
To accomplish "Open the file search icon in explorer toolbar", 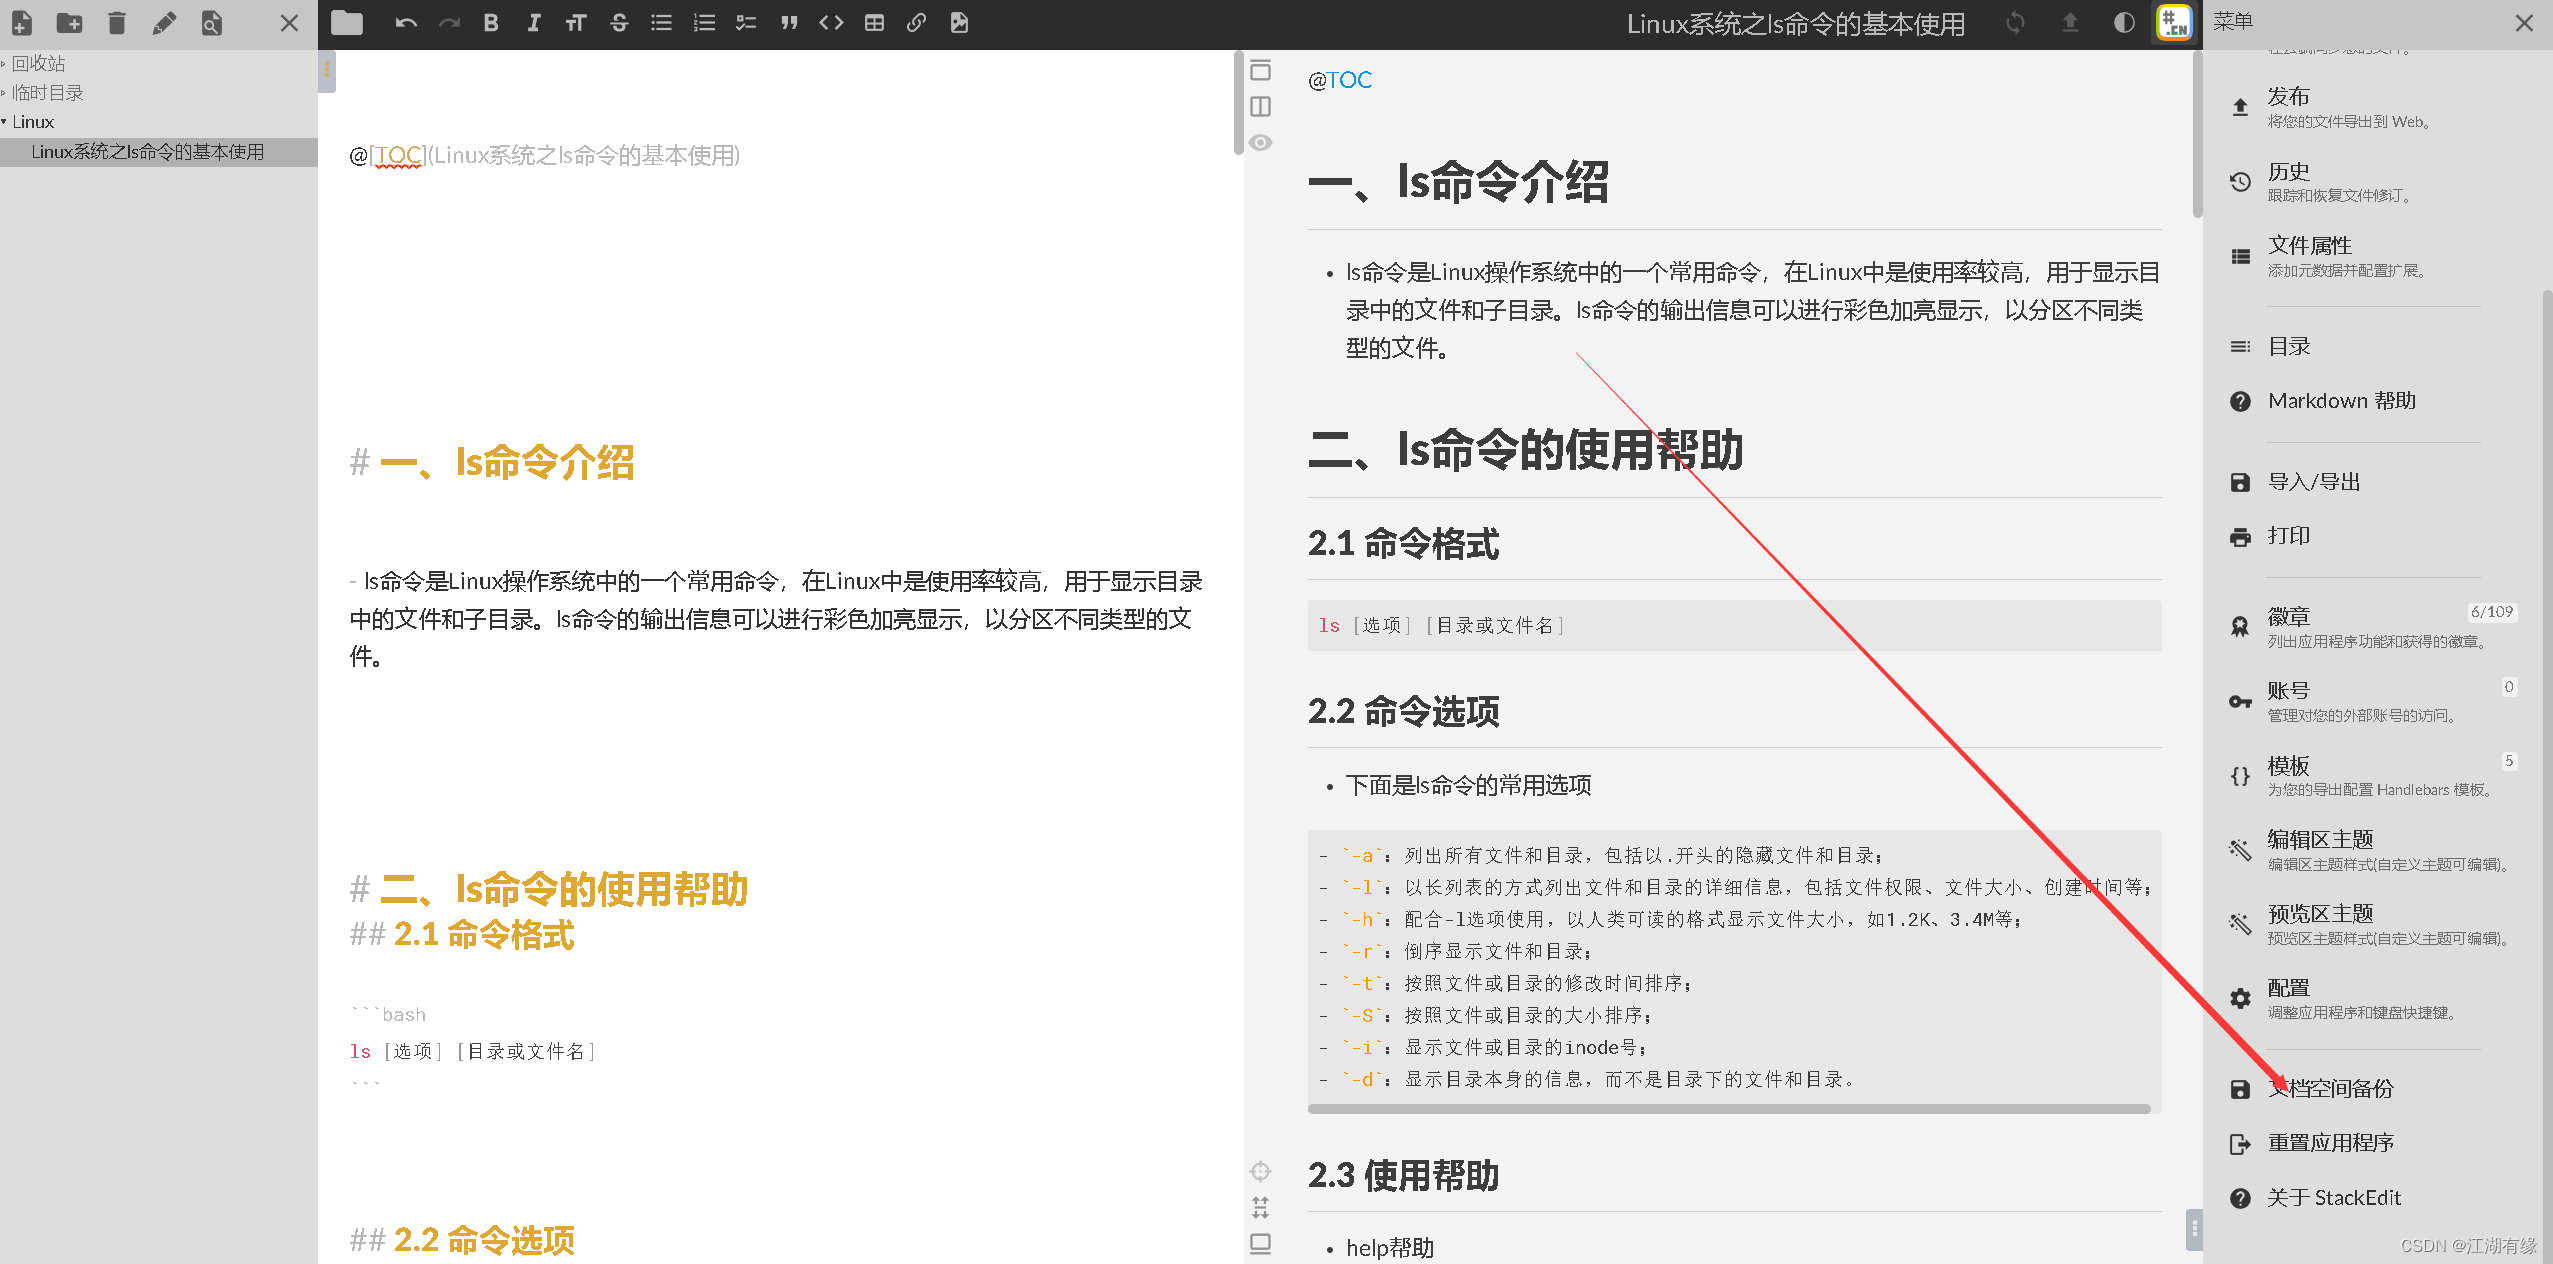I will (211, 23).
